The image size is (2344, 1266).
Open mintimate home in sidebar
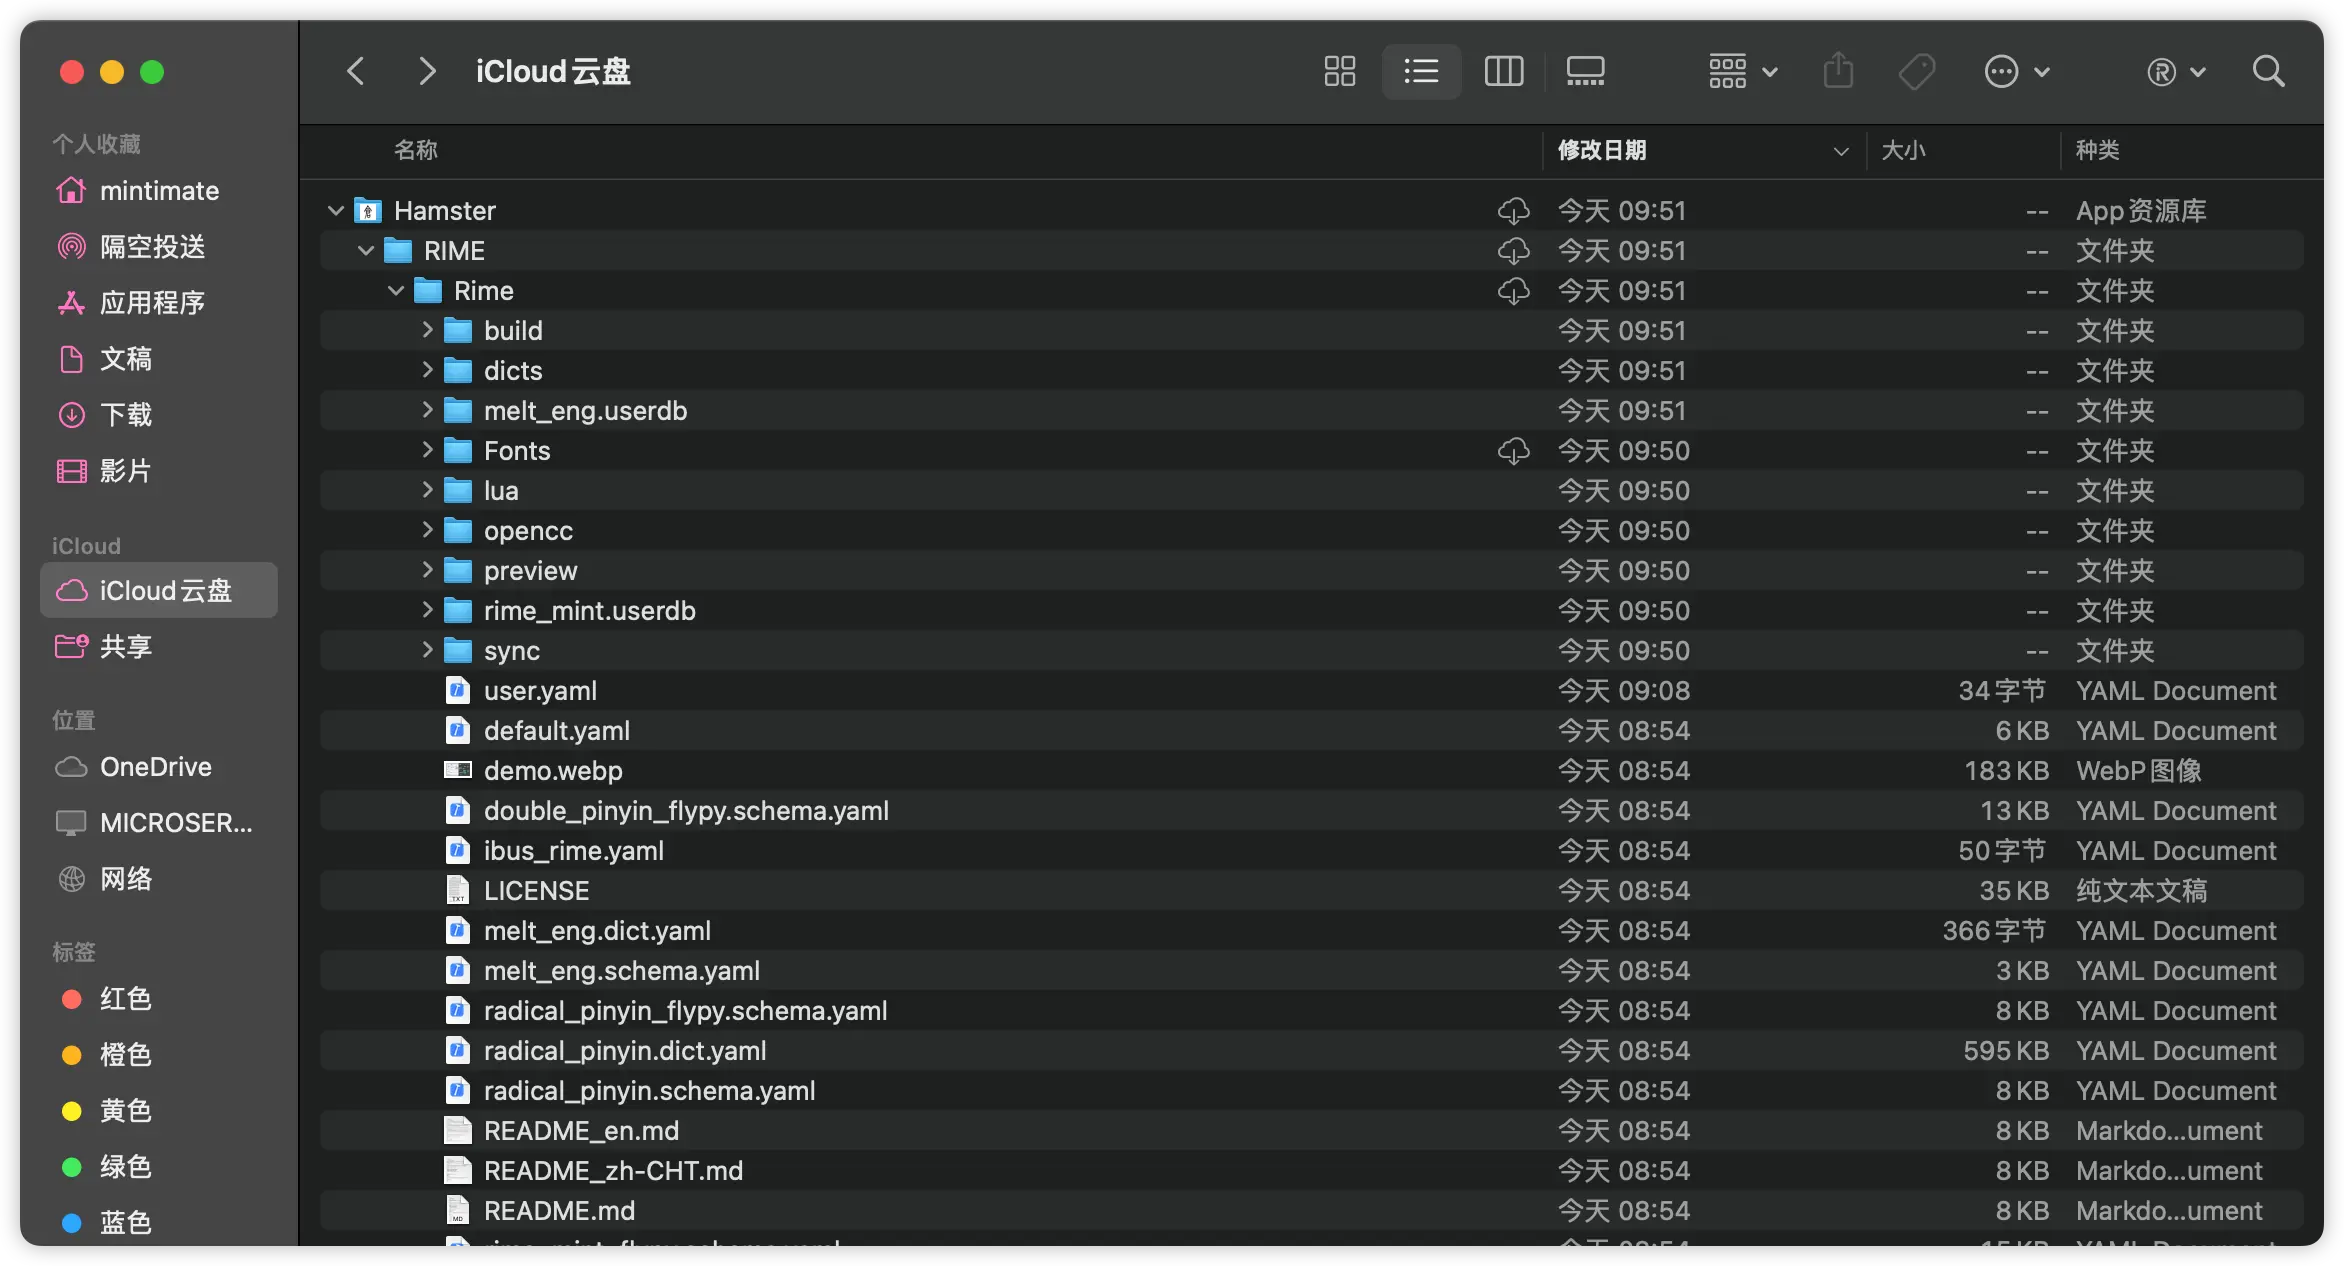tap(159, 190)
